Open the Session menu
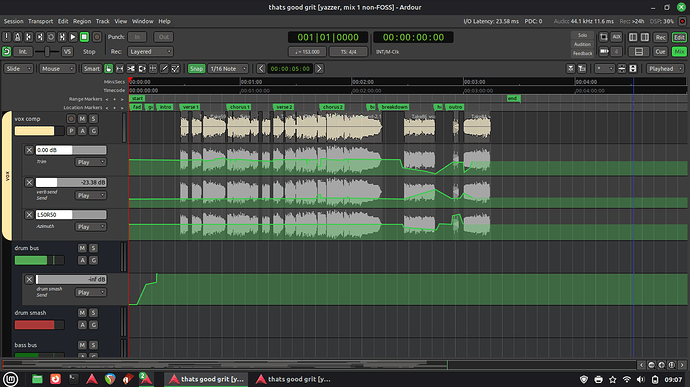690x387 pixels. coord(14,21)
